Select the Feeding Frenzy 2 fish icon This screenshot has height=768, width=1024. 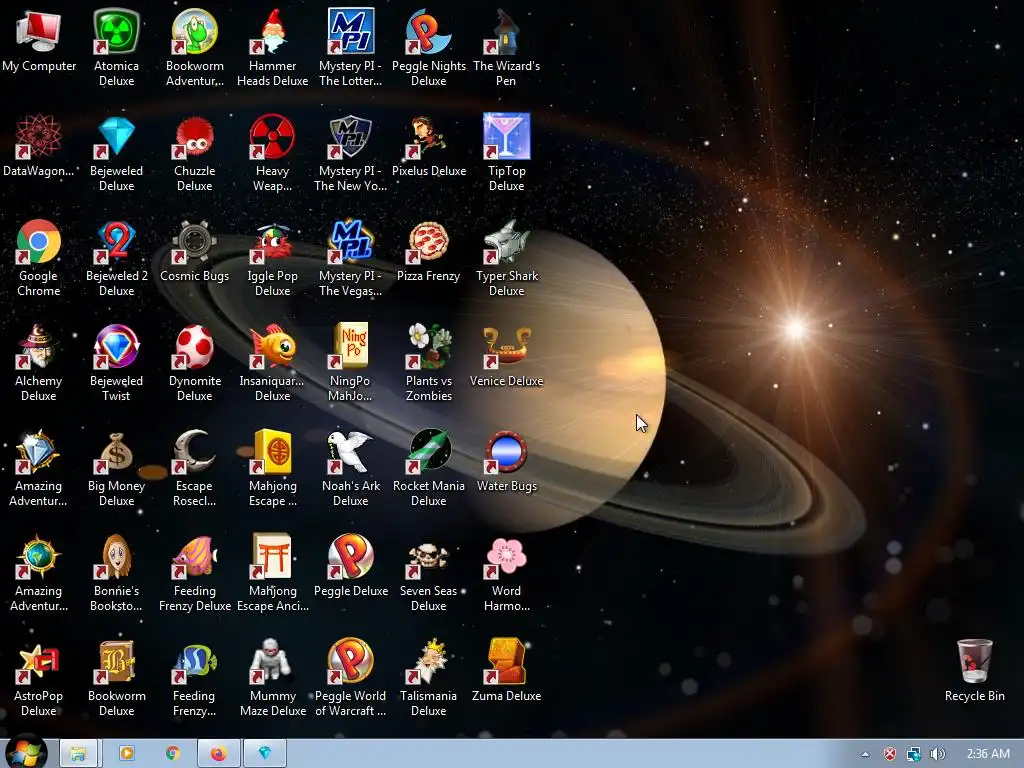click(x=195, y=662)
